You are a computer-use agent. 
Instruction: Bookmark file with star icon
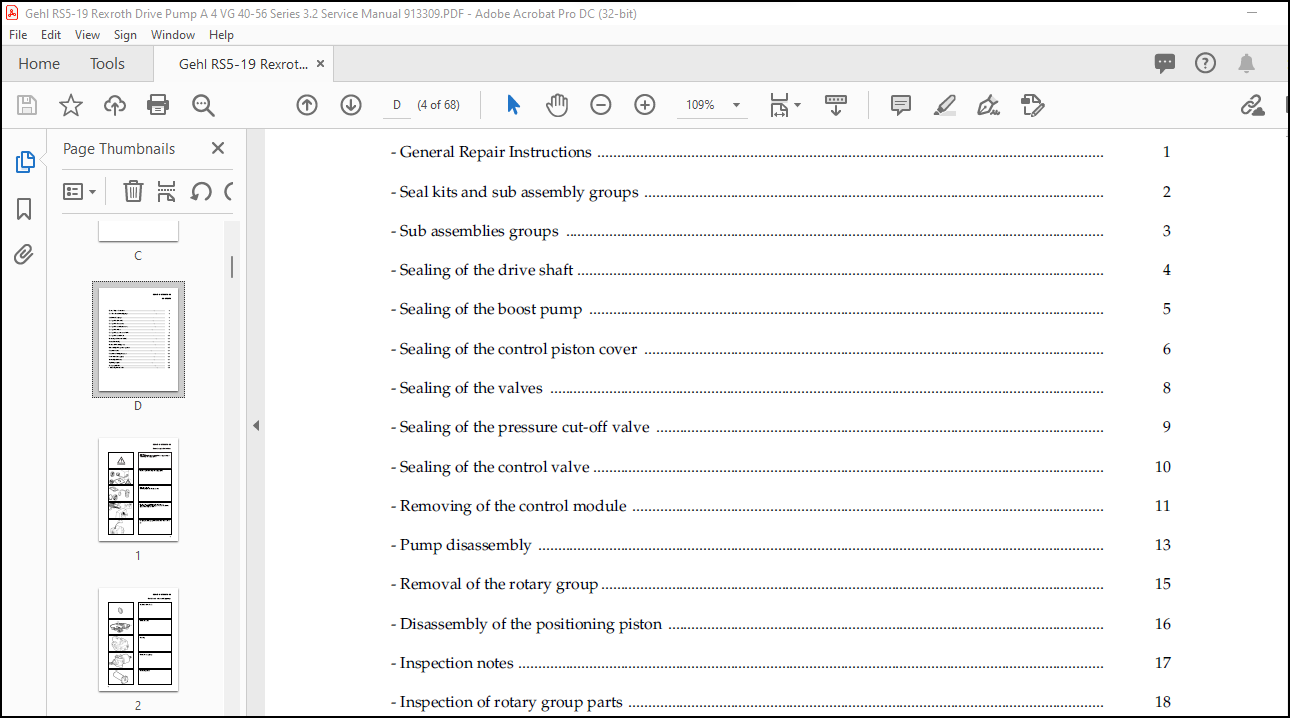[71, 105]
